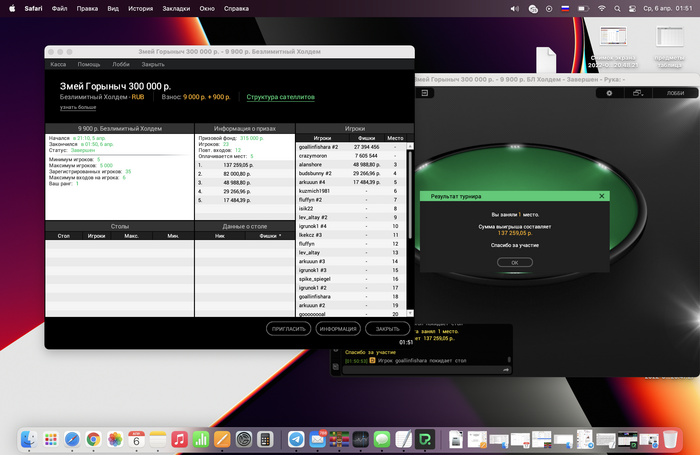
Task: Launch Google Chrome from the dock
Action: pos(94,440)
